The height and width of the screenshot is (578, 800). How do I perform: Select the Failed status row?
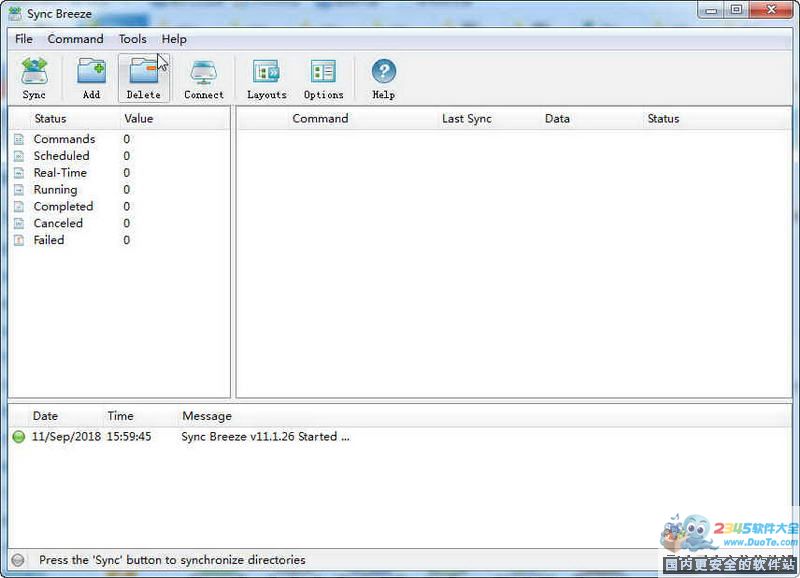[119, 240]
